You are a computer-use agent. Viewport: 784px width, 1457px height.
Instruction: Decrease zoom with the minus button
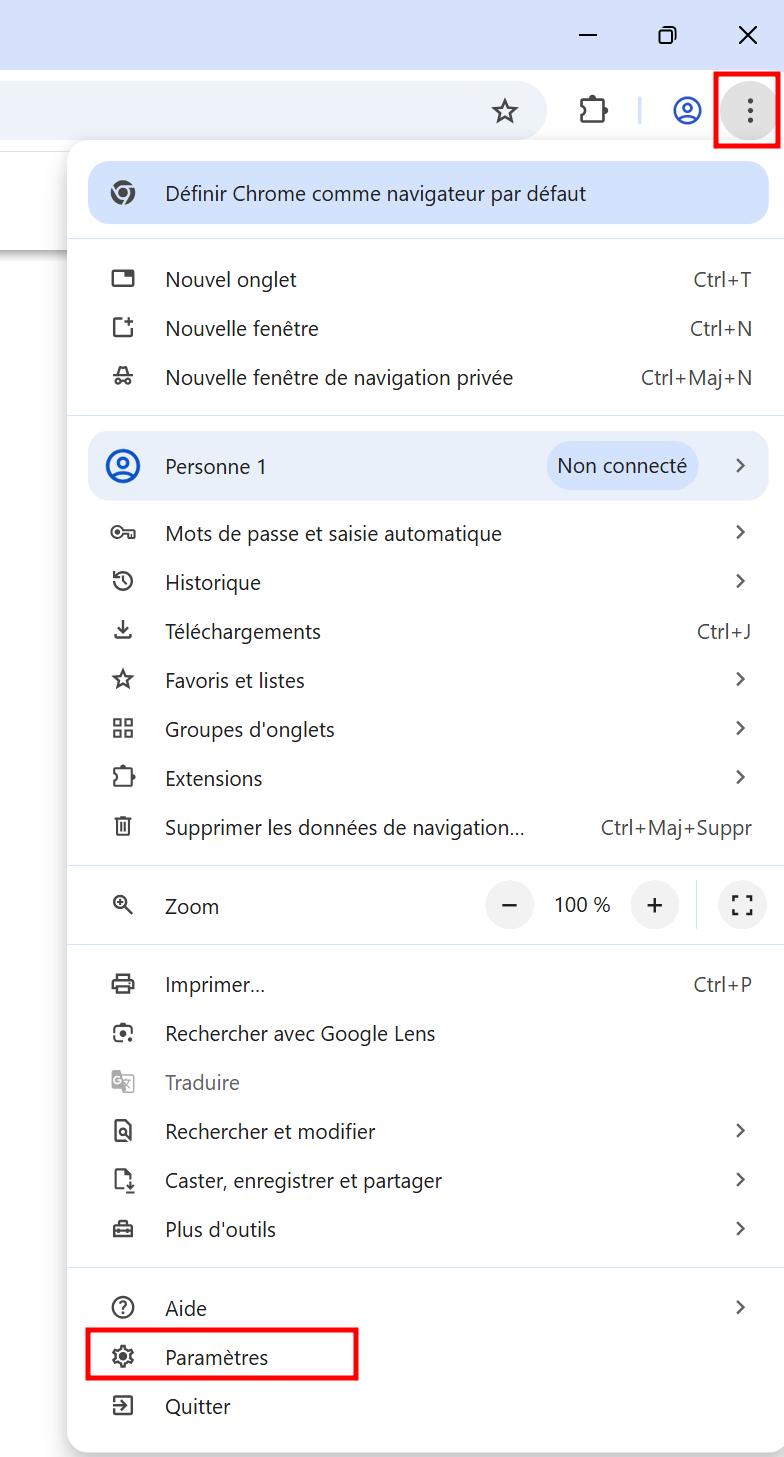coord(510,905)
